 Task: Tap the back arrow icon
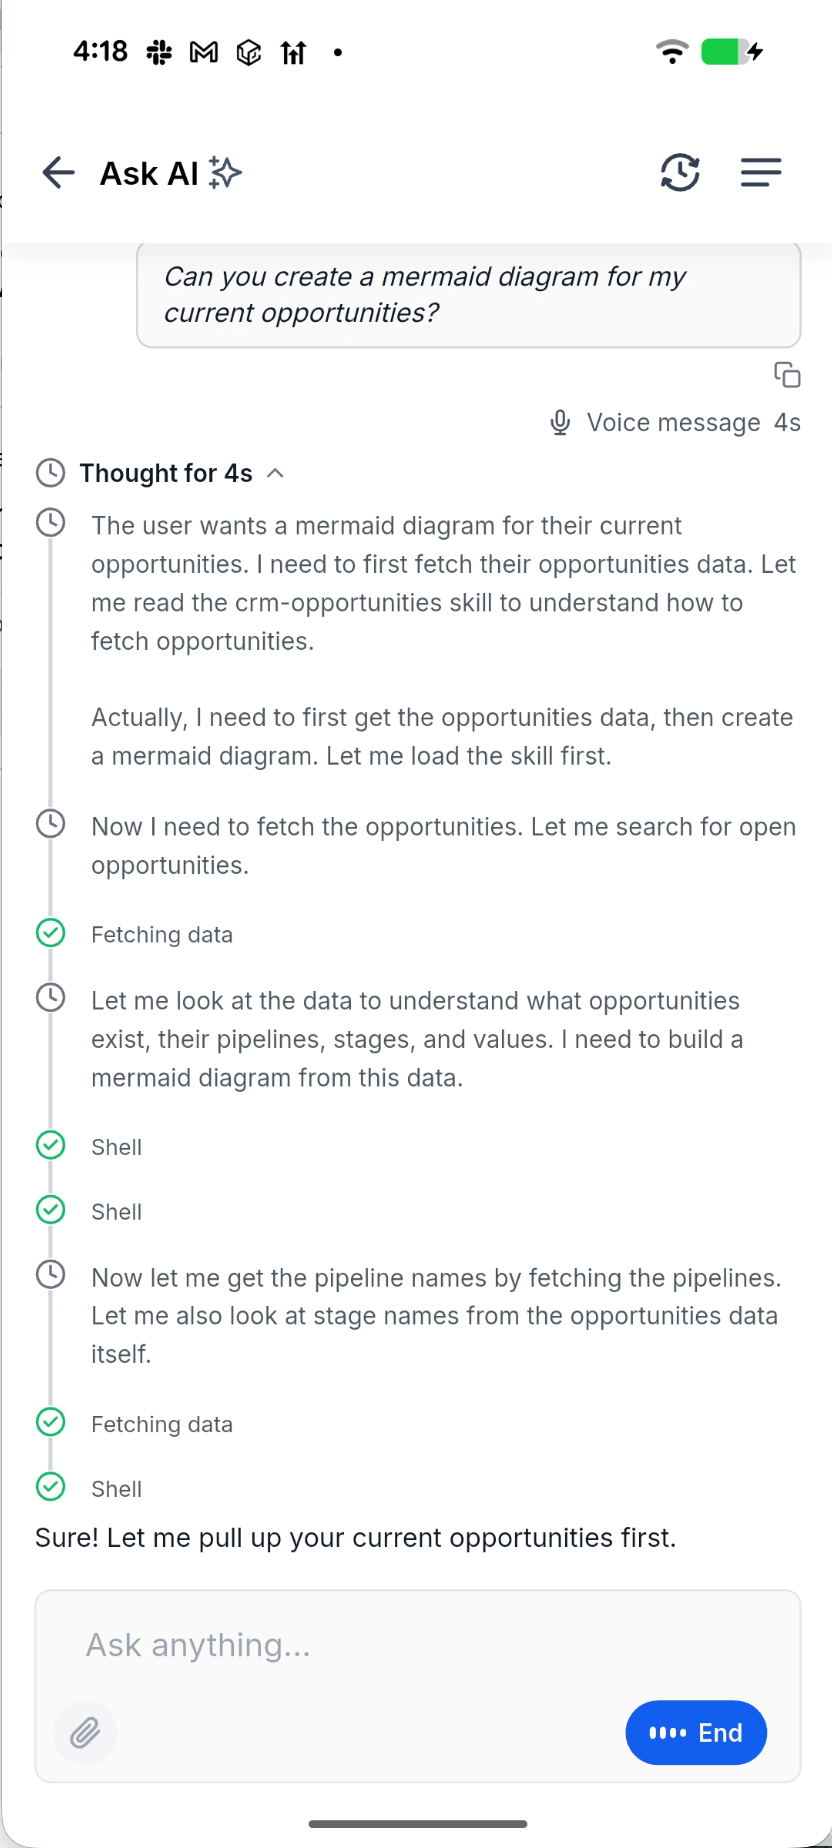pyautogui.click(x=59, y=173)
